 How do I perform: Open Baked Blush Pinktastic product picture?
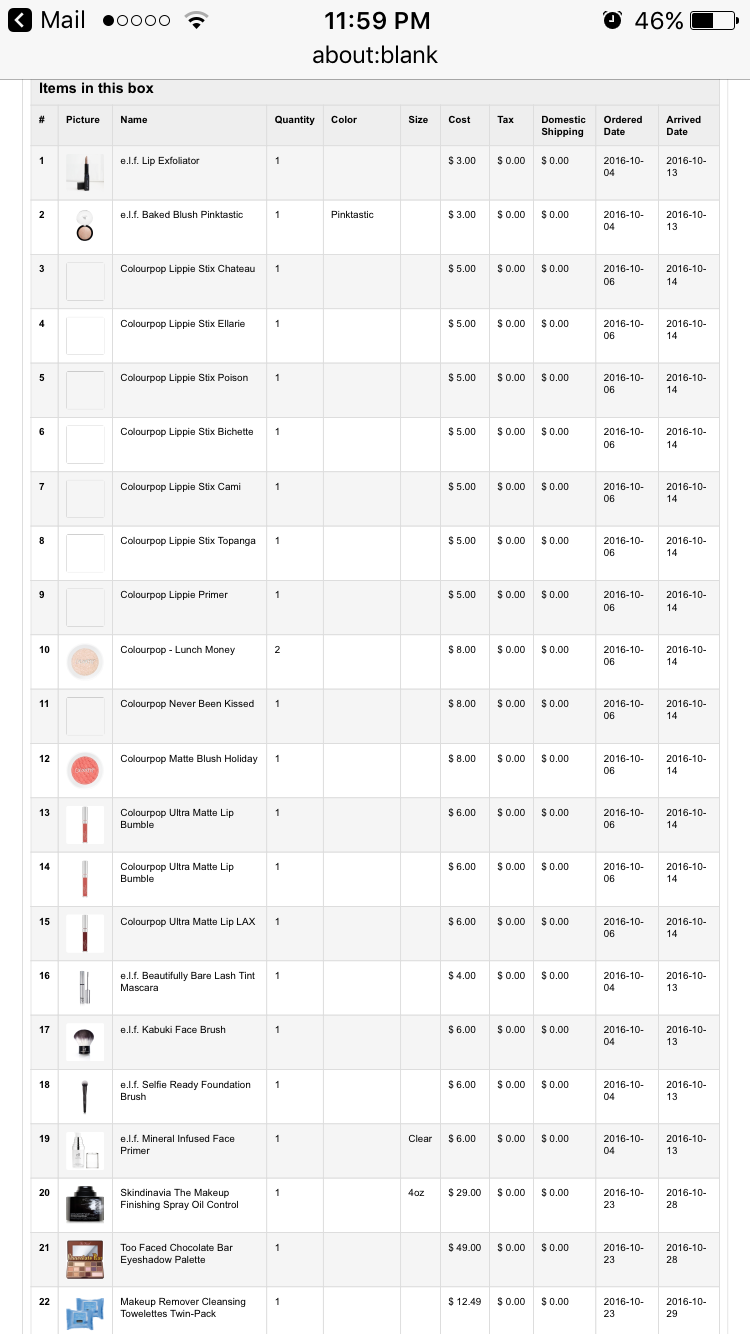tap(85, 227)
